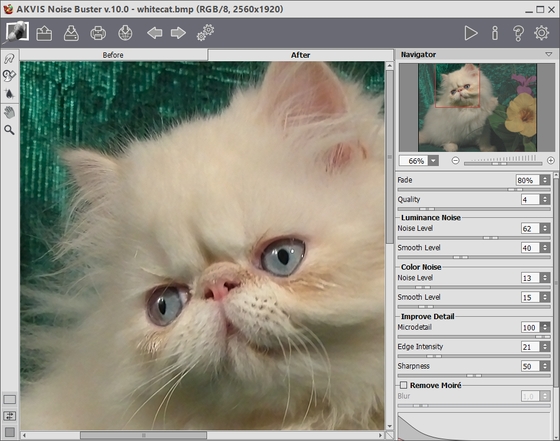Adjust the Edge Intensity spinner

coord(545,347)
